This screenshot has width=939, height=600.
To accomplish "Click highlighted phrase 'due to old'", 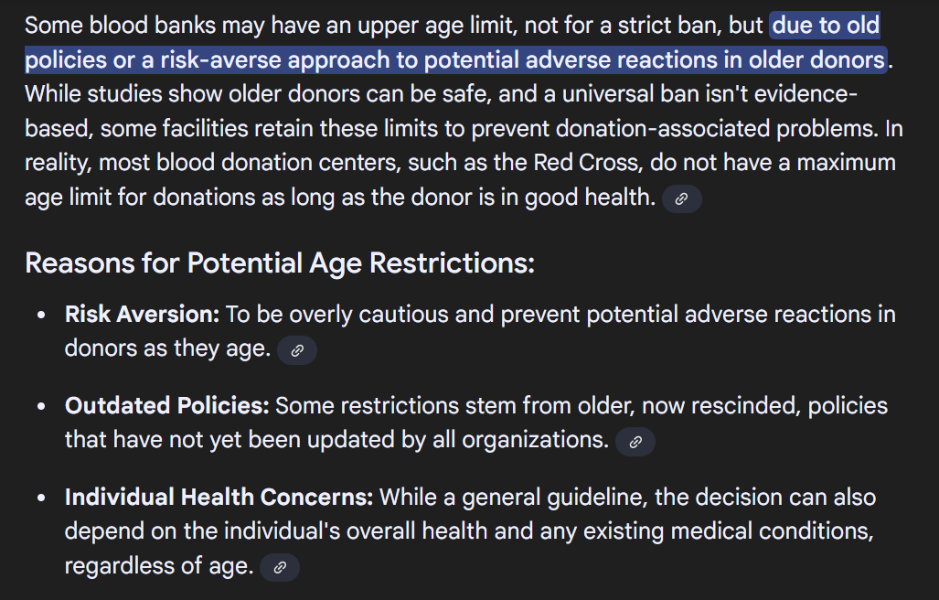I will 825,26.
